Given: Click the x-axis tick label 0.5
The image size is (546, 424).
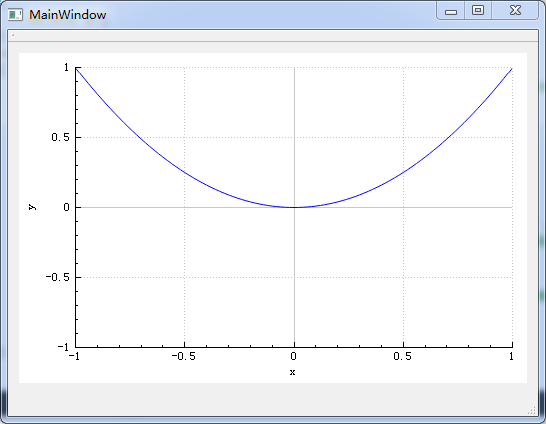Looking at the screenshot, I should pyautogui.click(x=403, y=356).
